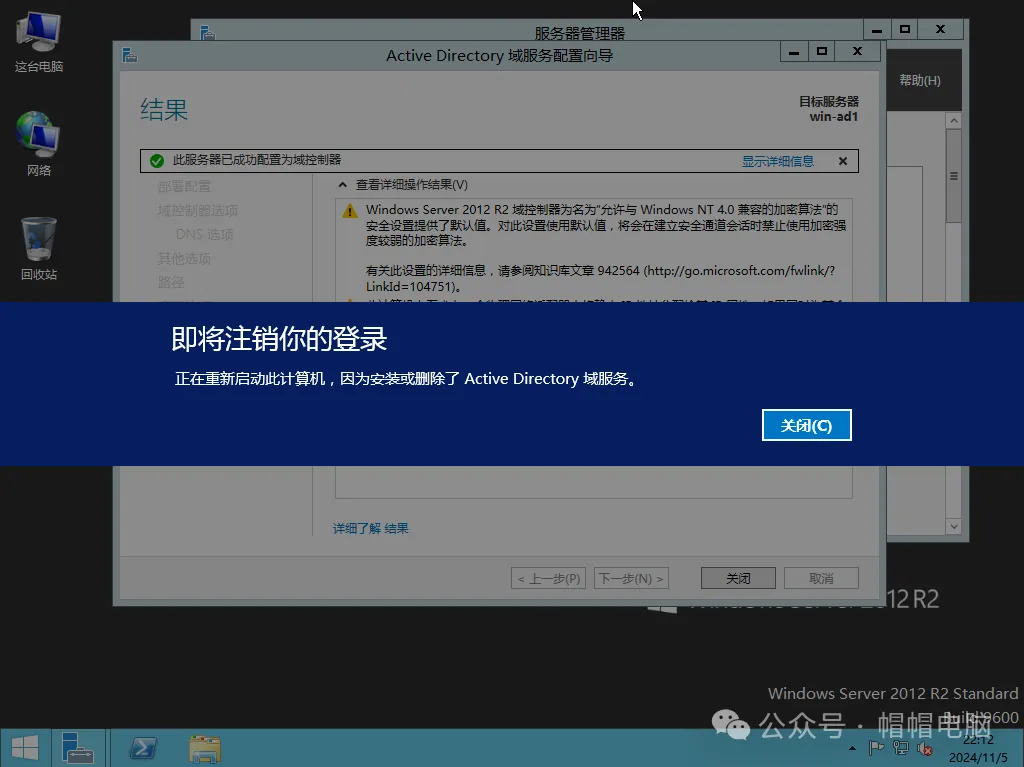
Task: Click the blue 关闭(C) button in the logoff banner
Action: (x=806, y=425)
